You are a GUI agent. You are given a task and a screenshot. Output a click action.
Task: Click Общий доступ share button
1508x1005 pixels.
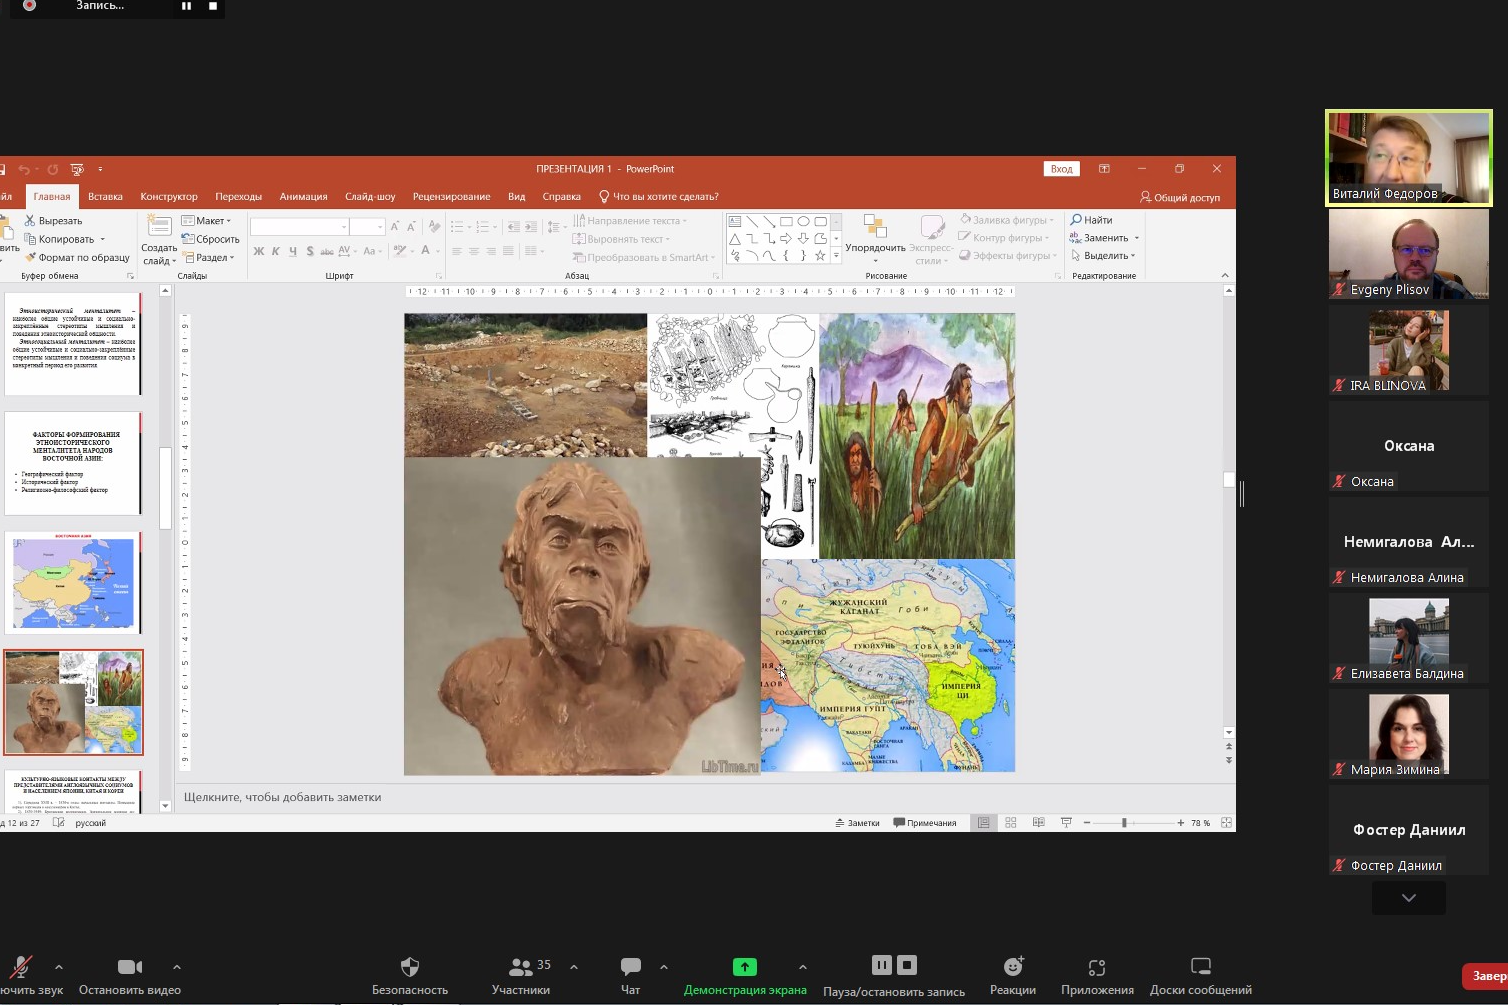pyautogui.click(x=1180, y=198)
